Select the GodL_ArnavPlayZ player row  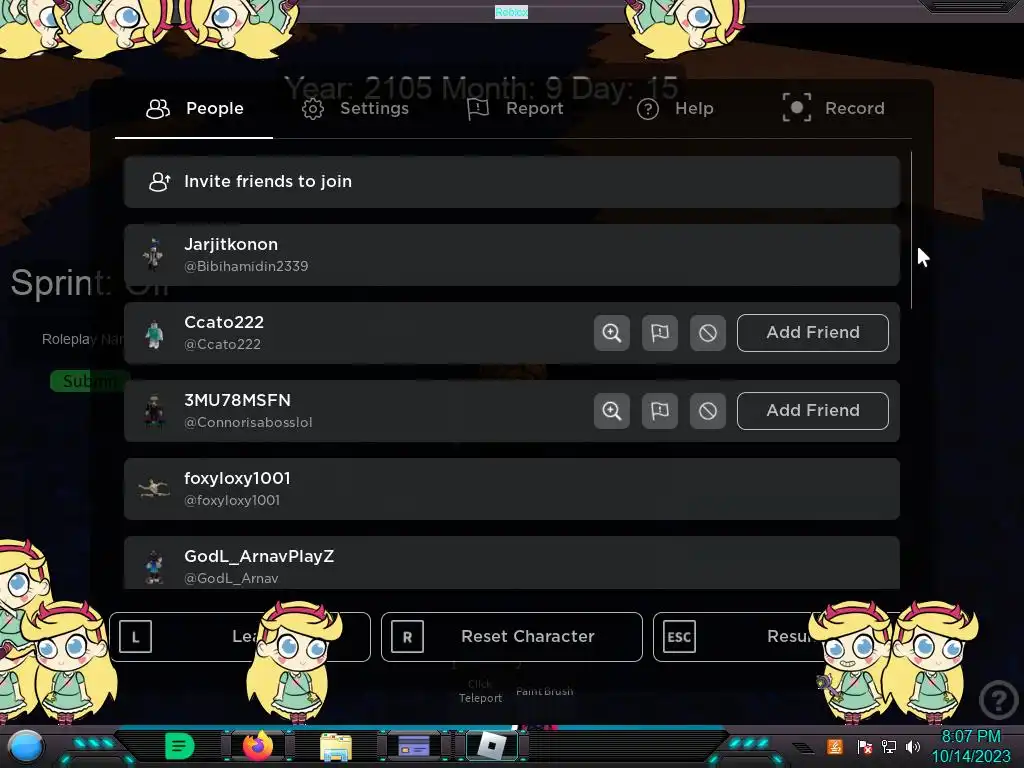511,563
